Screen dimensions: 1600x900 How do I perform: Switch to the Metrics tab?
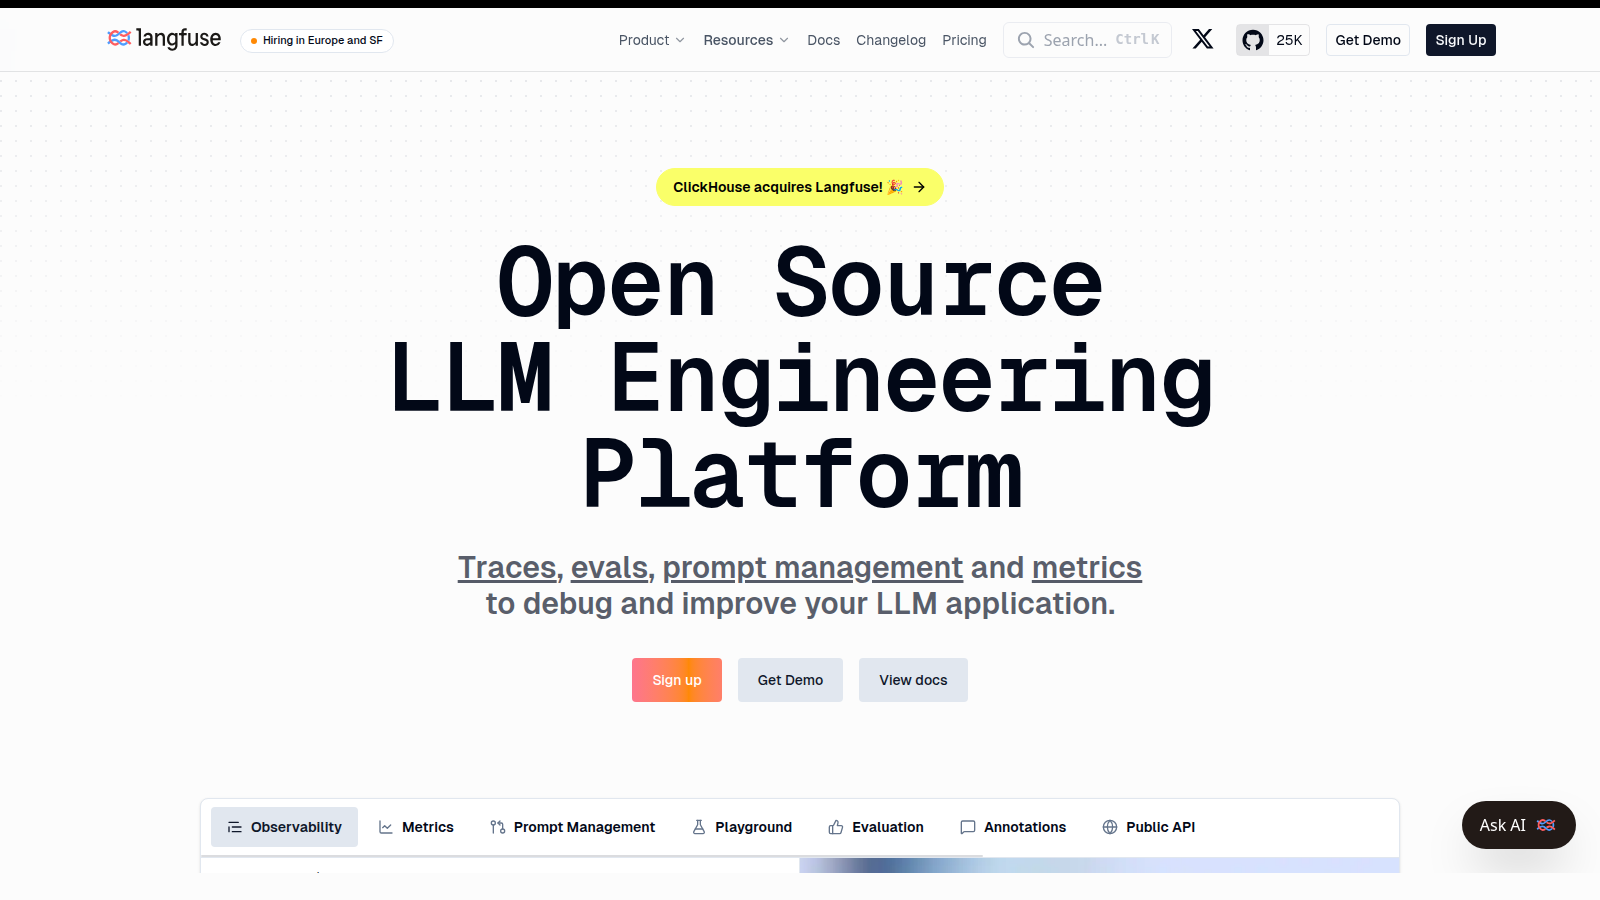(416, 827)
